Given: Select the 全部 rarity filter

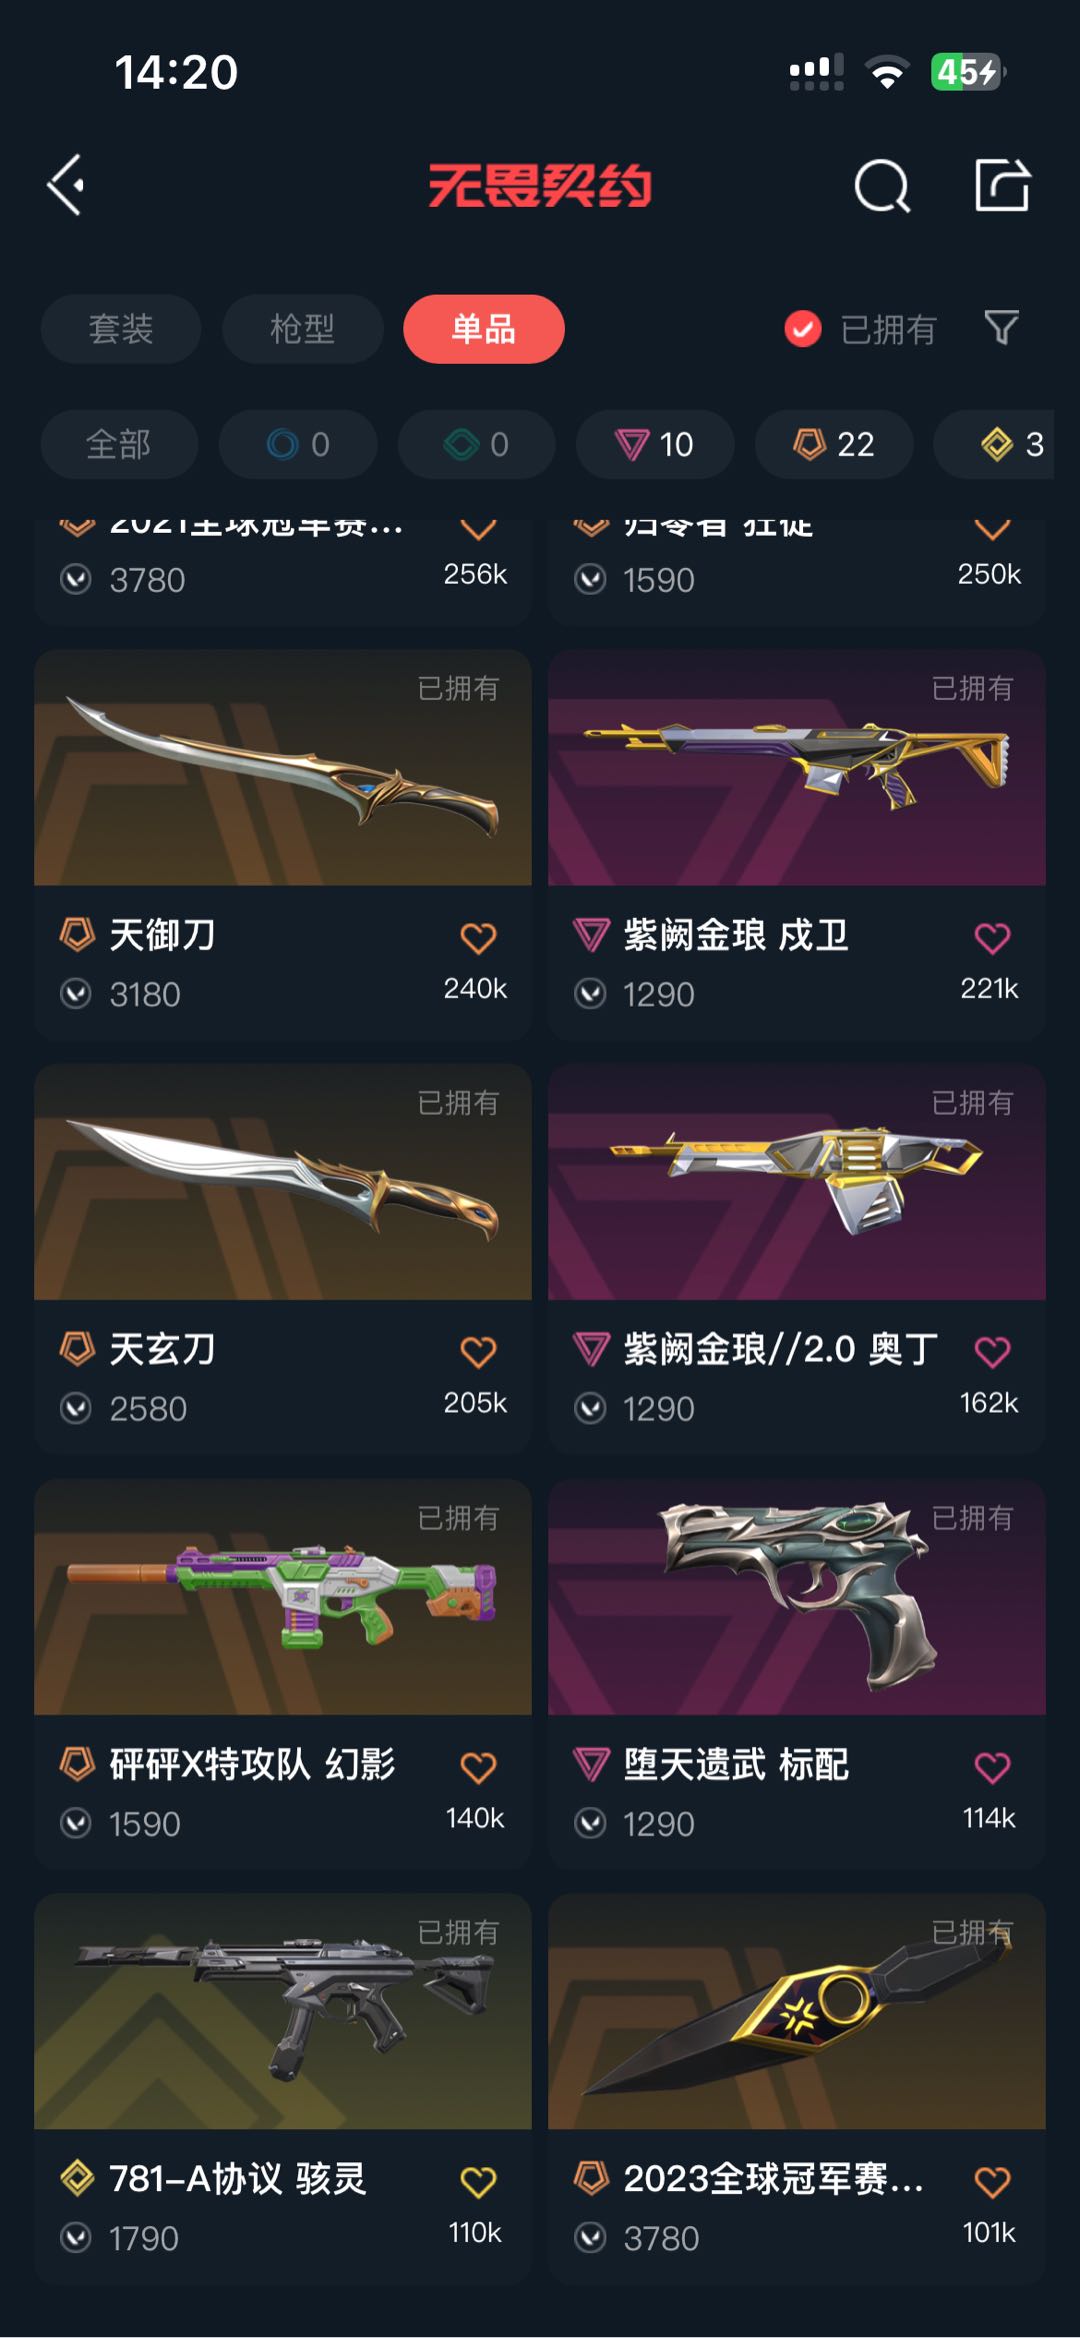Looking at the screenshot, I should [119, 444].
